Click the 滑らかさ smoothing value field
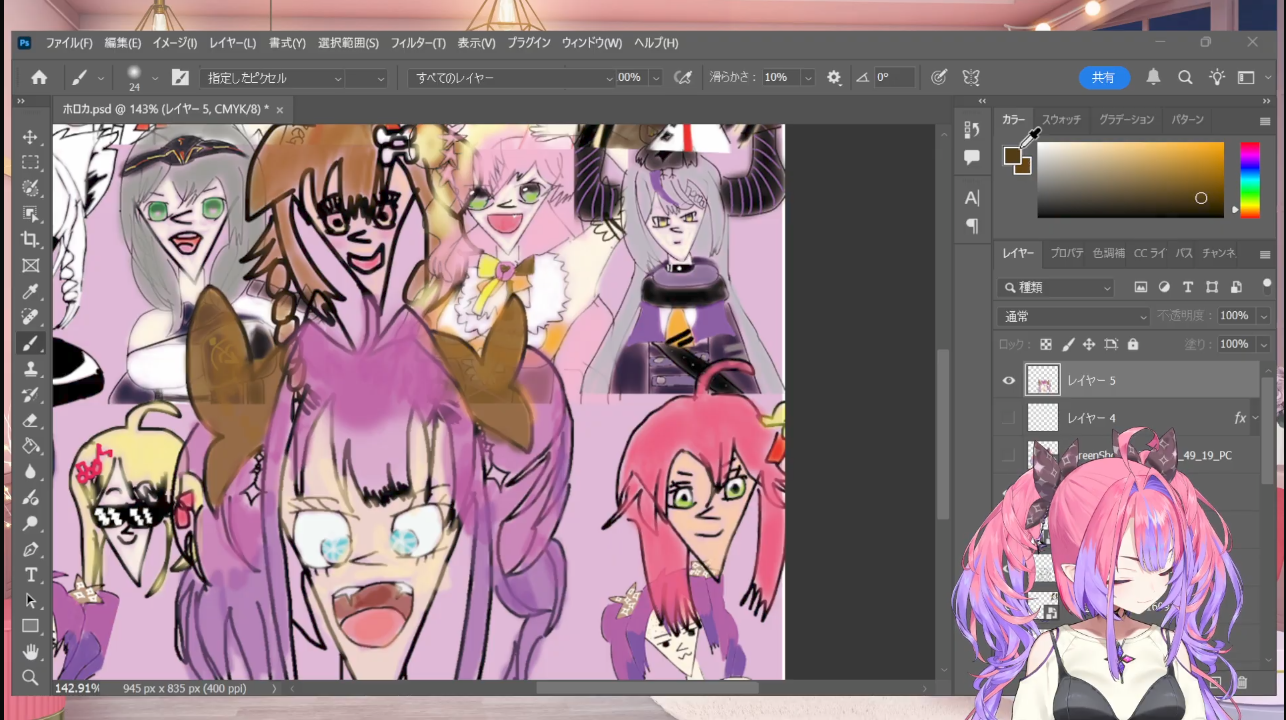The width and height of the screenshot is (1286, 720). 780,78
